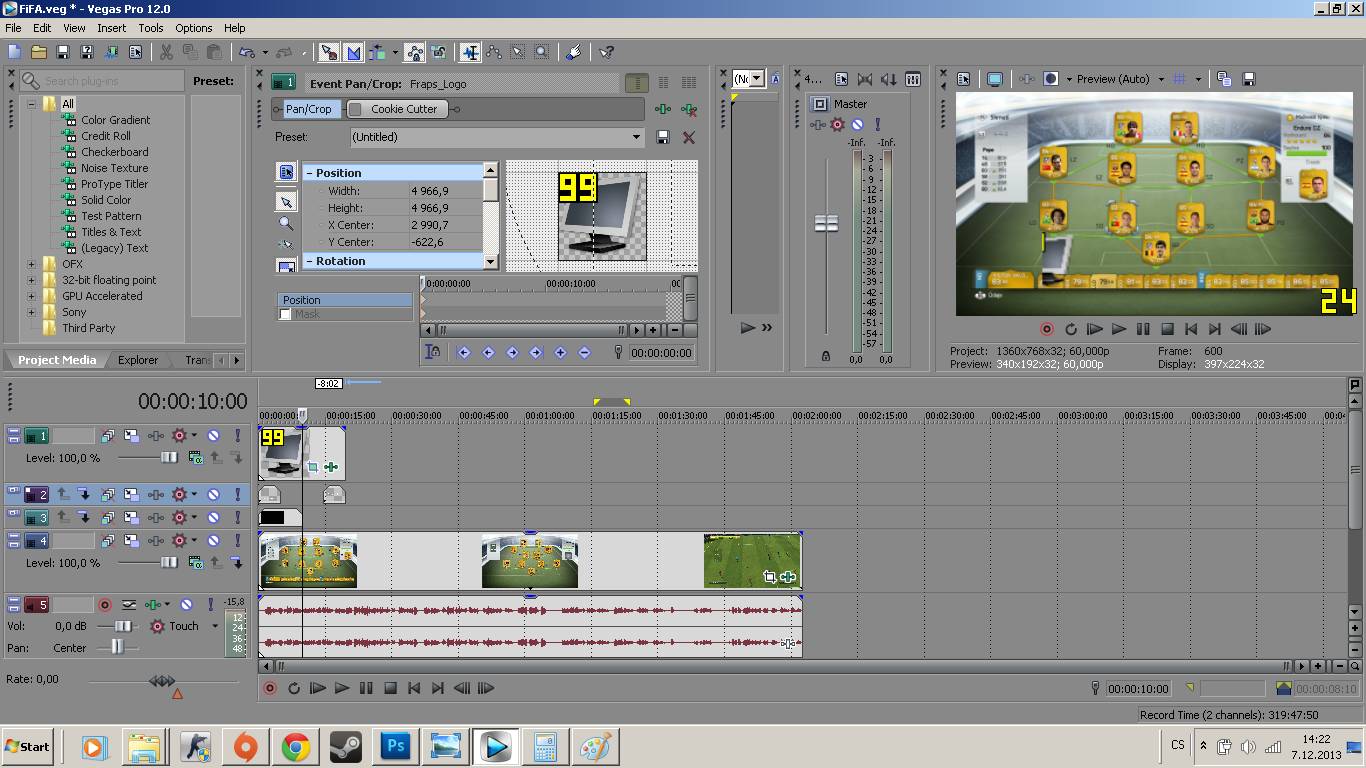Open the Undo history dropdown arrow
1366x768 pixels.
click(x=263, y=52)
